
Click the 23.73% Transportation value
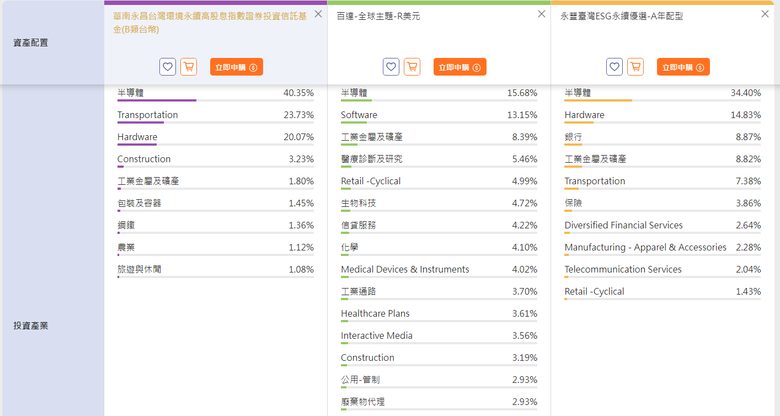tap(298, 115)
